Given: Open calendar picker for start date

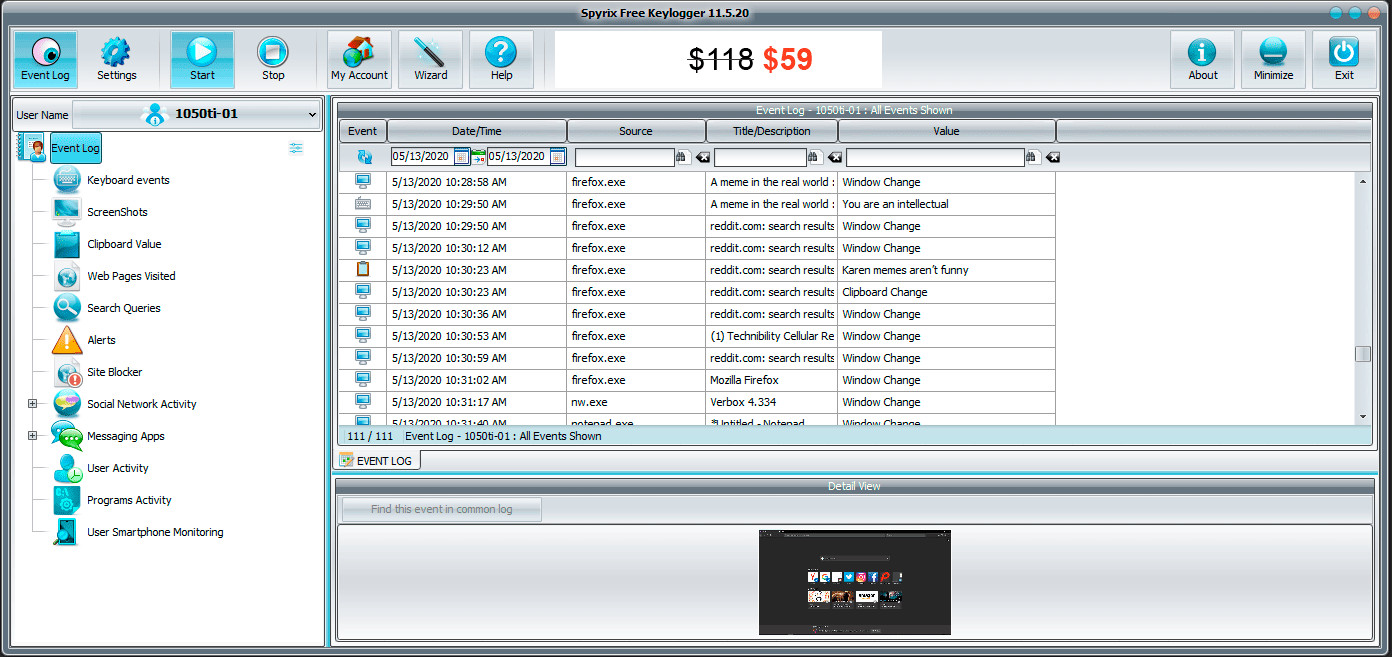Looking at the screenshot, I should tap(461, 157).
